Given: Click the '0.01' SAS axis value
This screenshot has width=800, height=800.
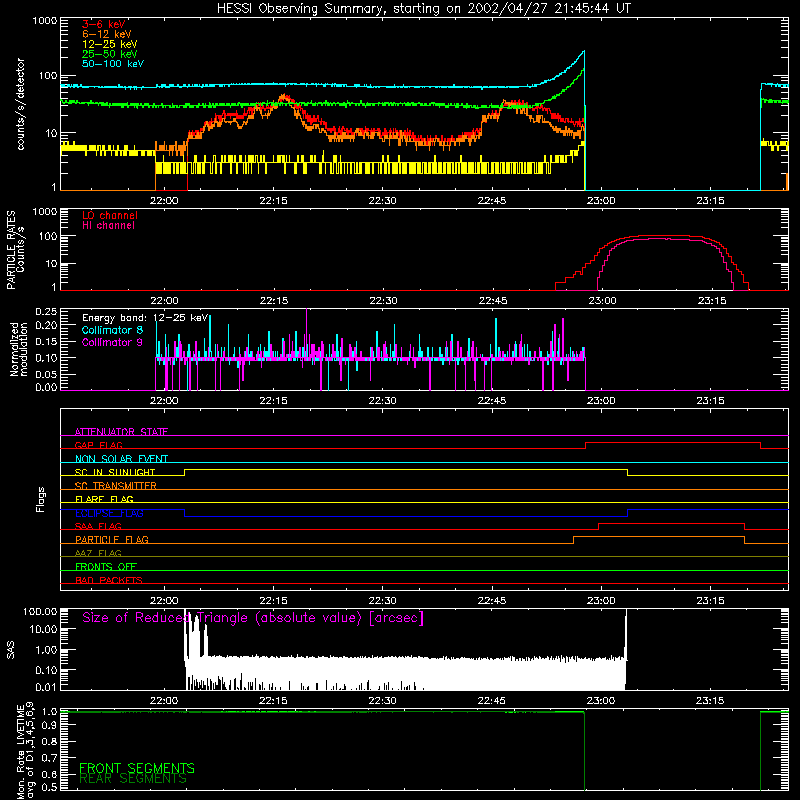Looking at the screenshot, I should (x=46, y=687).
